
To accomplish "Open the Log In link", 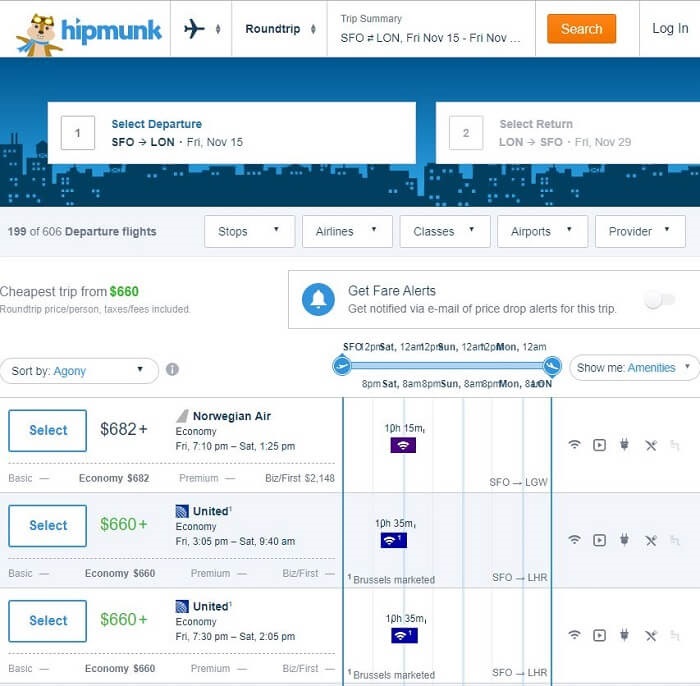I will coord(670,28).
